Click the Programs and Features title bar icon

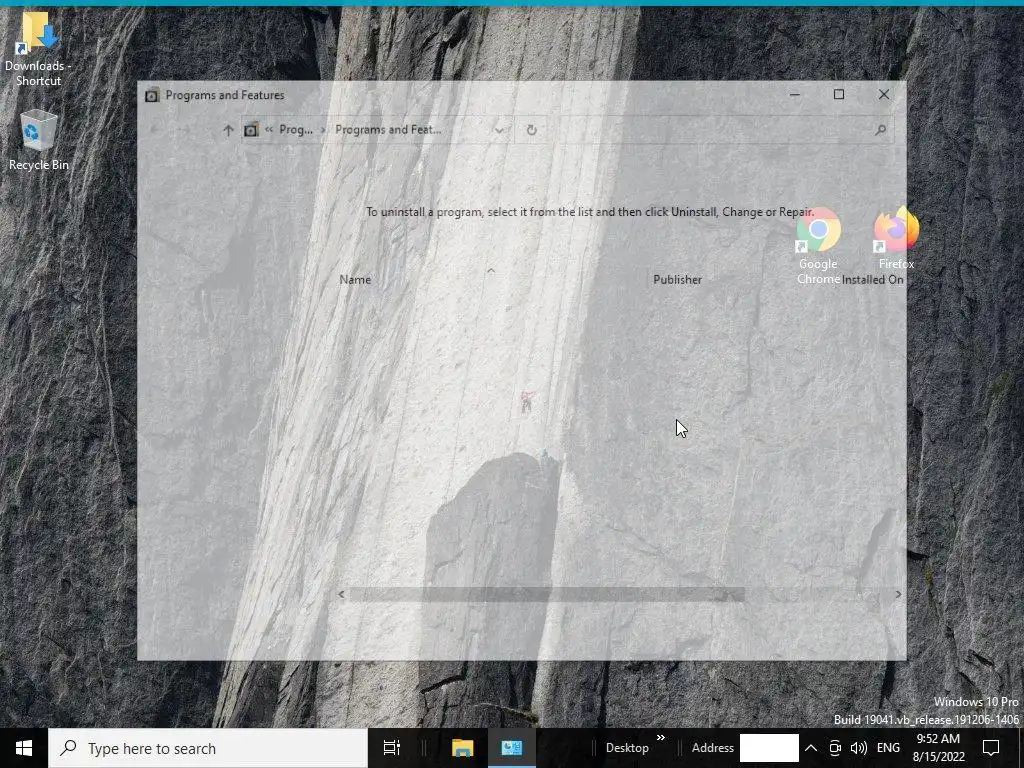(x=152, y=95)
